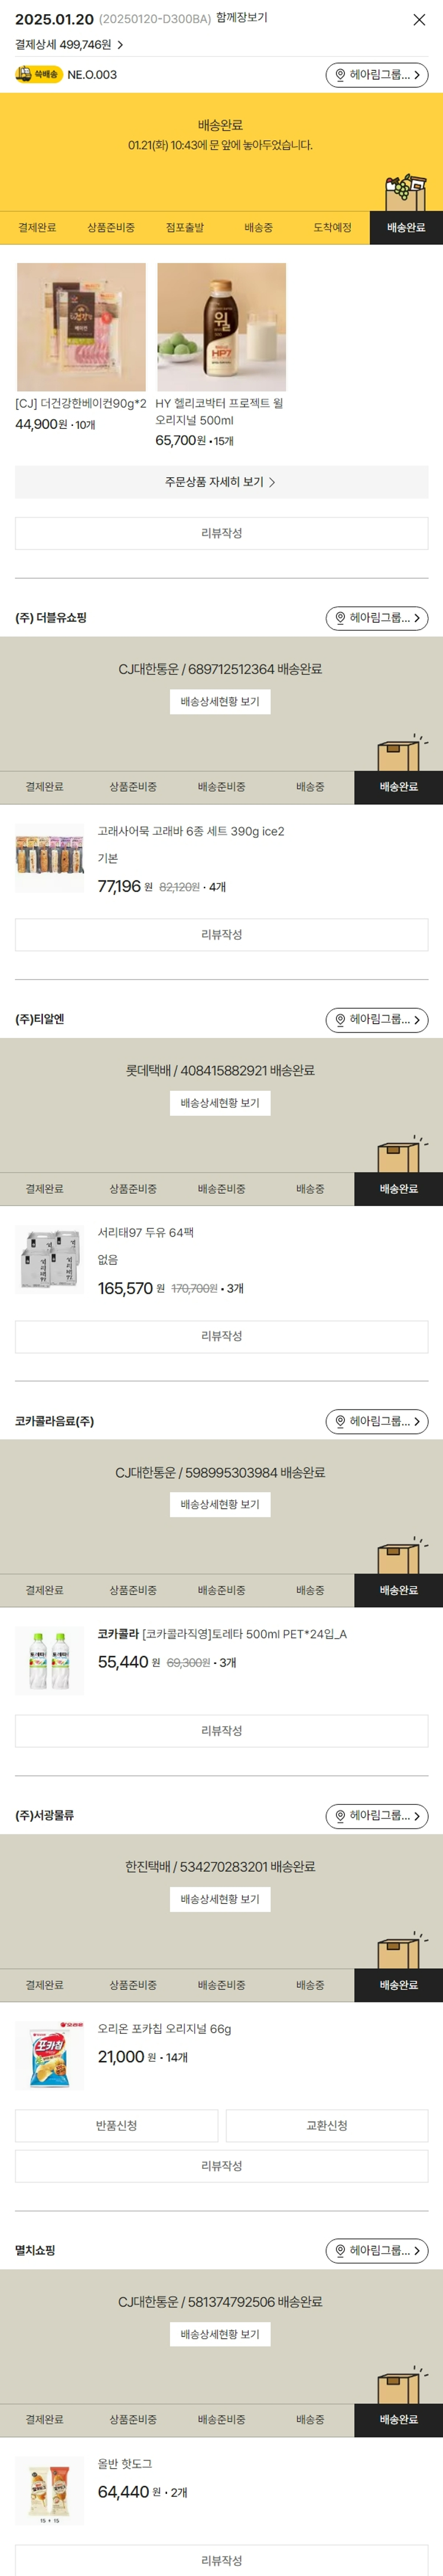
Task: Open 토레타 500ml bottle thumbnail
Action: [50, 1661]
